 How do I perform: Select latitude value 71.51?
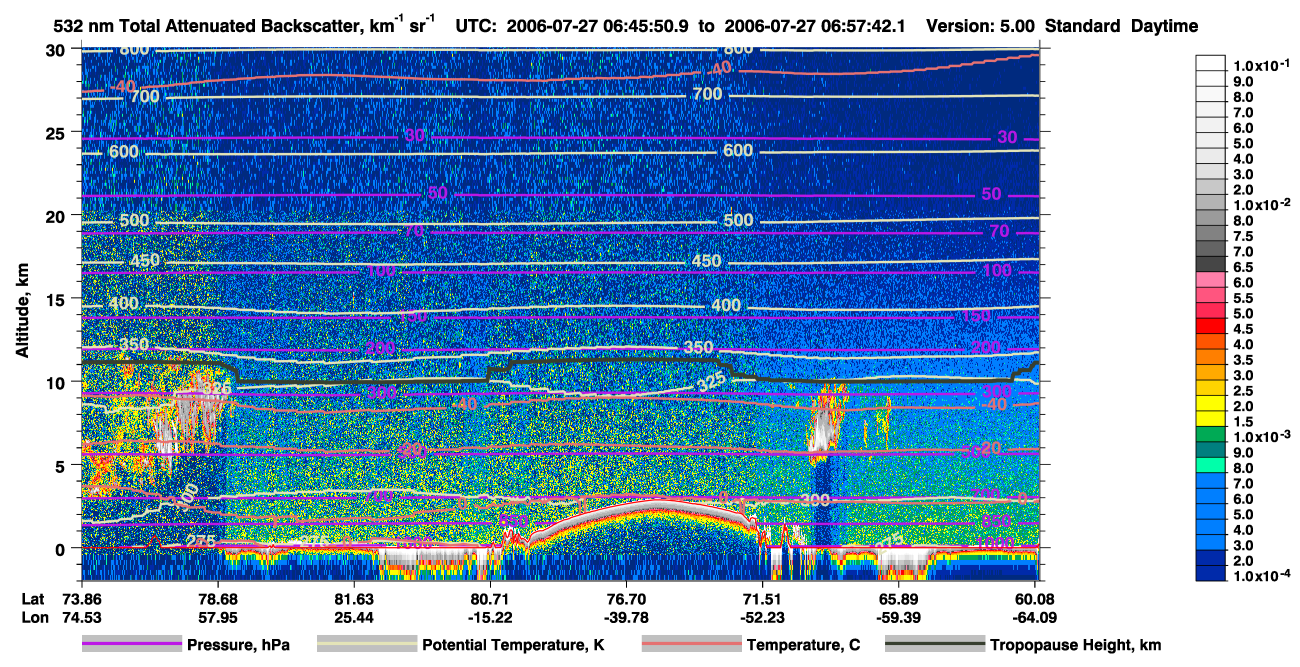763,599
